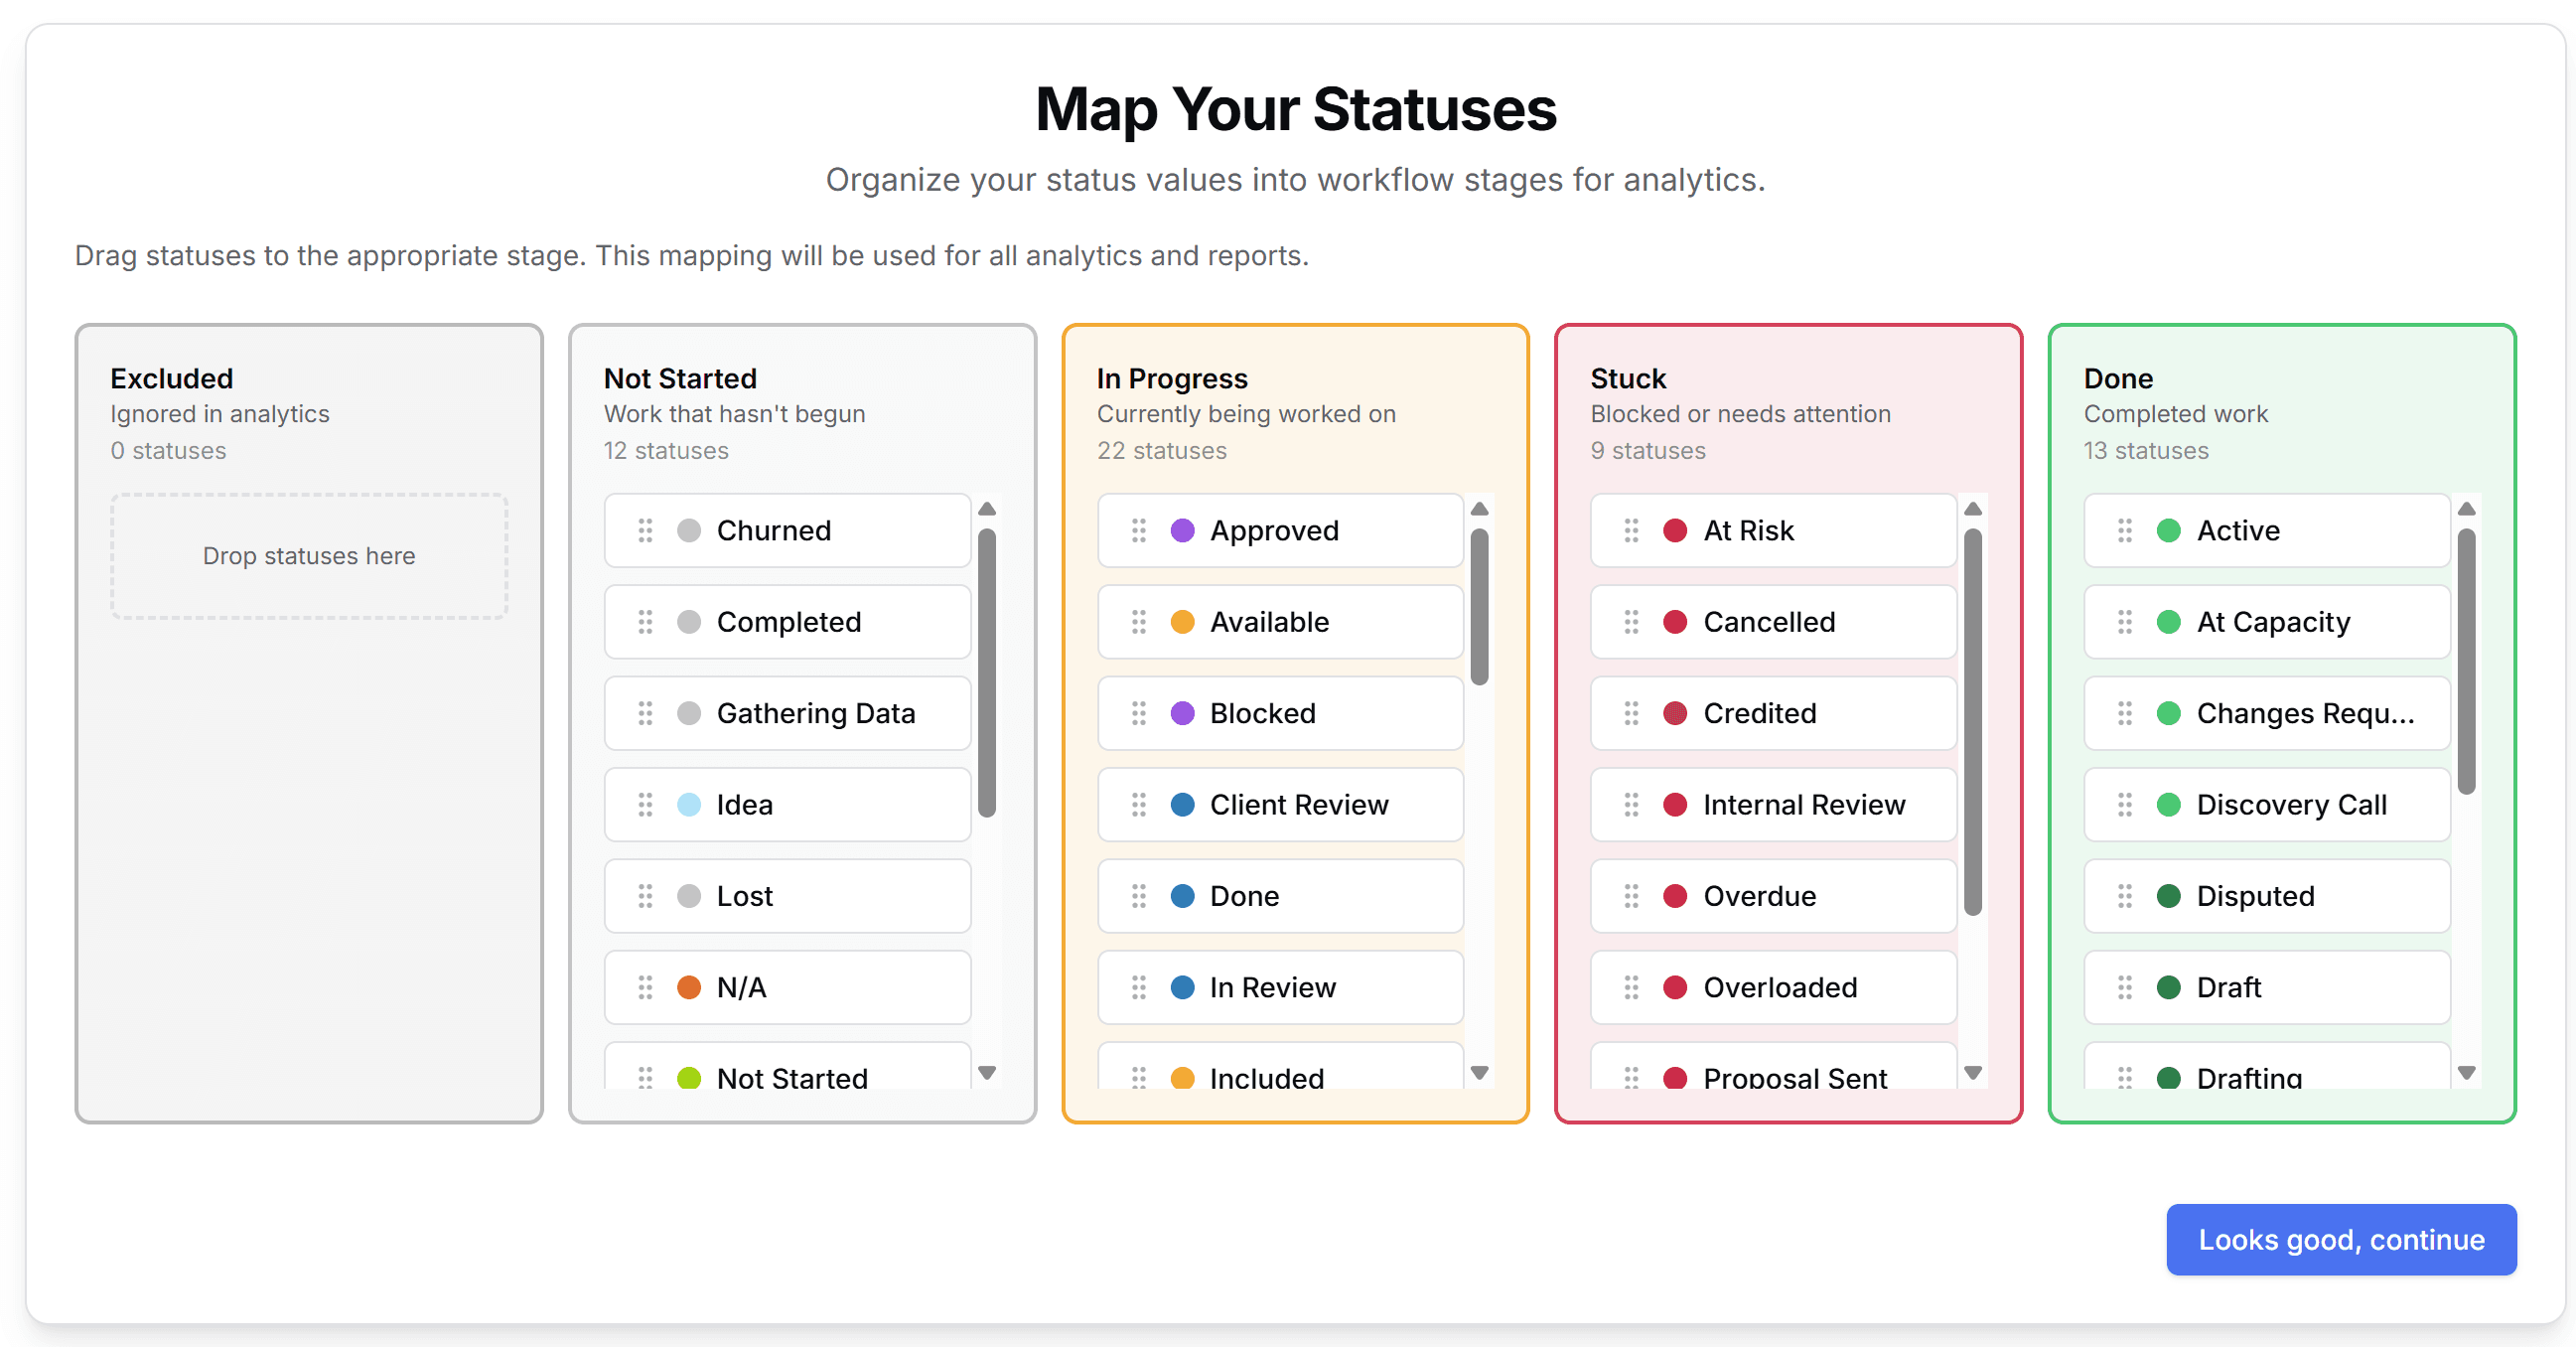Image resolution: width=2576 pixels, height=1347 pixels.
Task: Click the drag handle beside Discovery Call
Action: coord(2126,804)
